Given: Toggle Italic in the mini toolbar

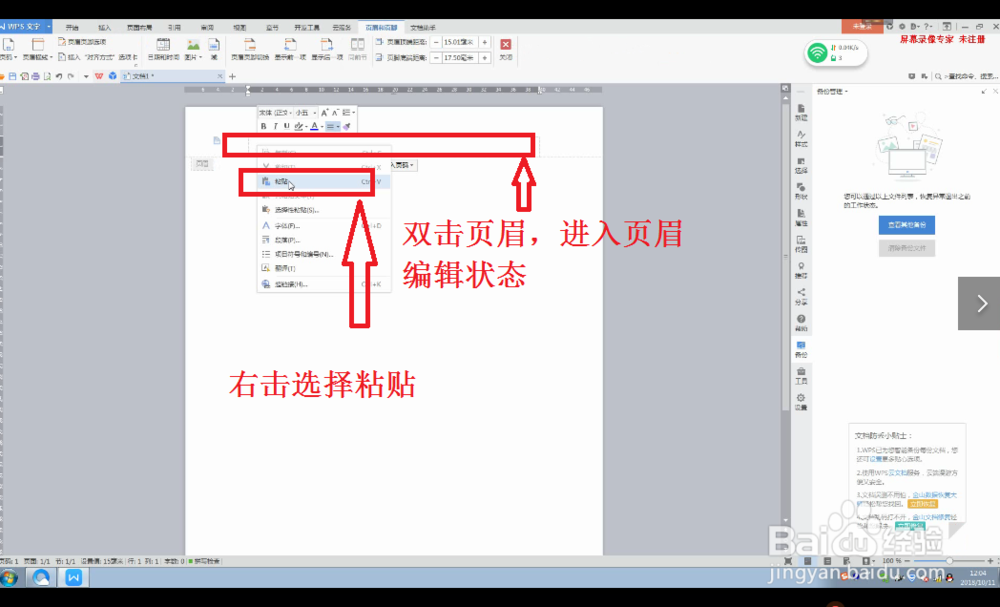Looking at the screenshot, I should [x=276, y=126].
